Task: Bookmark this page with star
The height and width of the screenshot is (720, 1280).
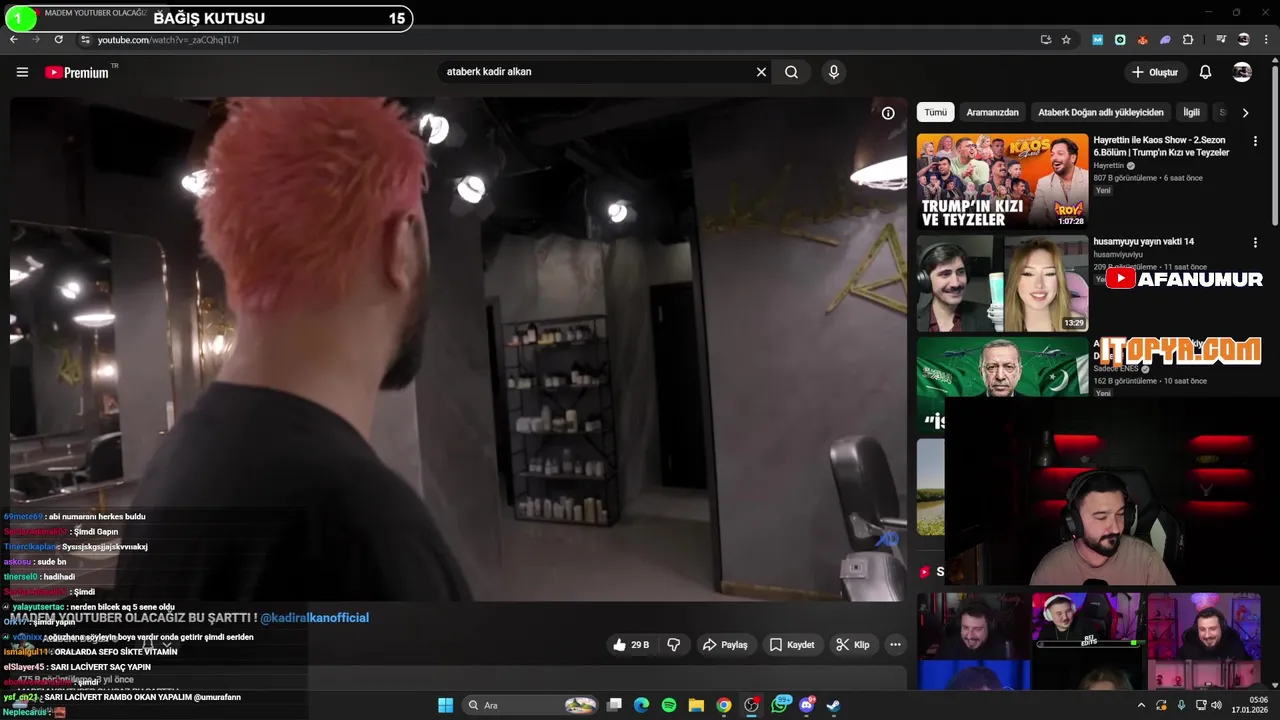Action: 1066,40
